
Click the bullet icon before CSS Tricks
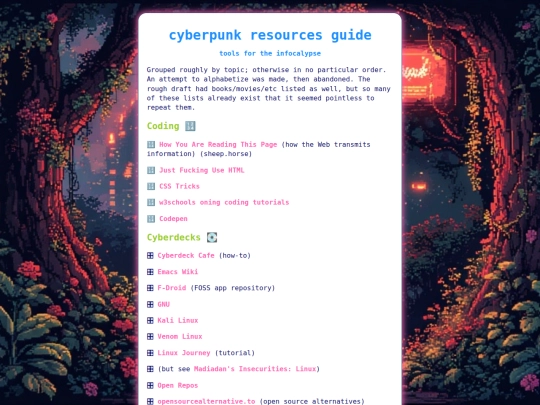pyautogui.click(x=151, y=186)
